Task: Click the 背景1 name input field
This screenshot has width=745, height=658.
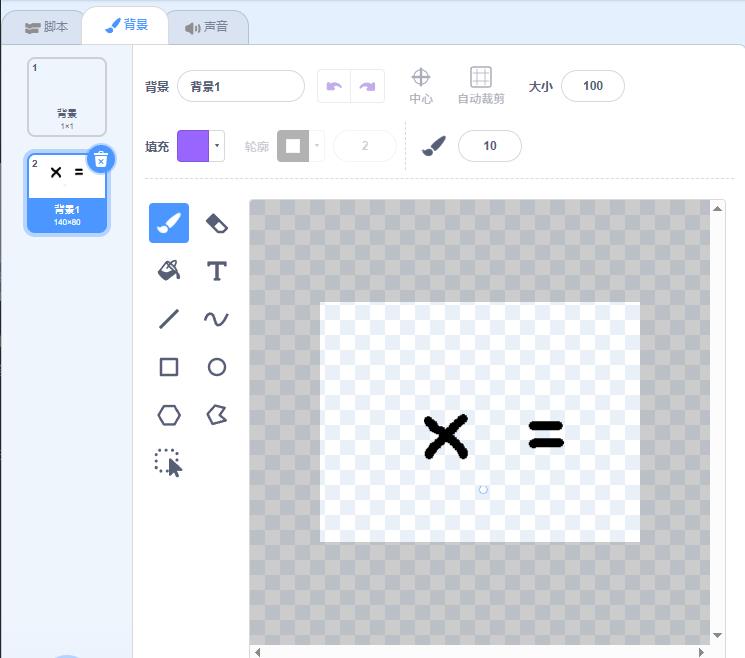Action: (240, 86)
